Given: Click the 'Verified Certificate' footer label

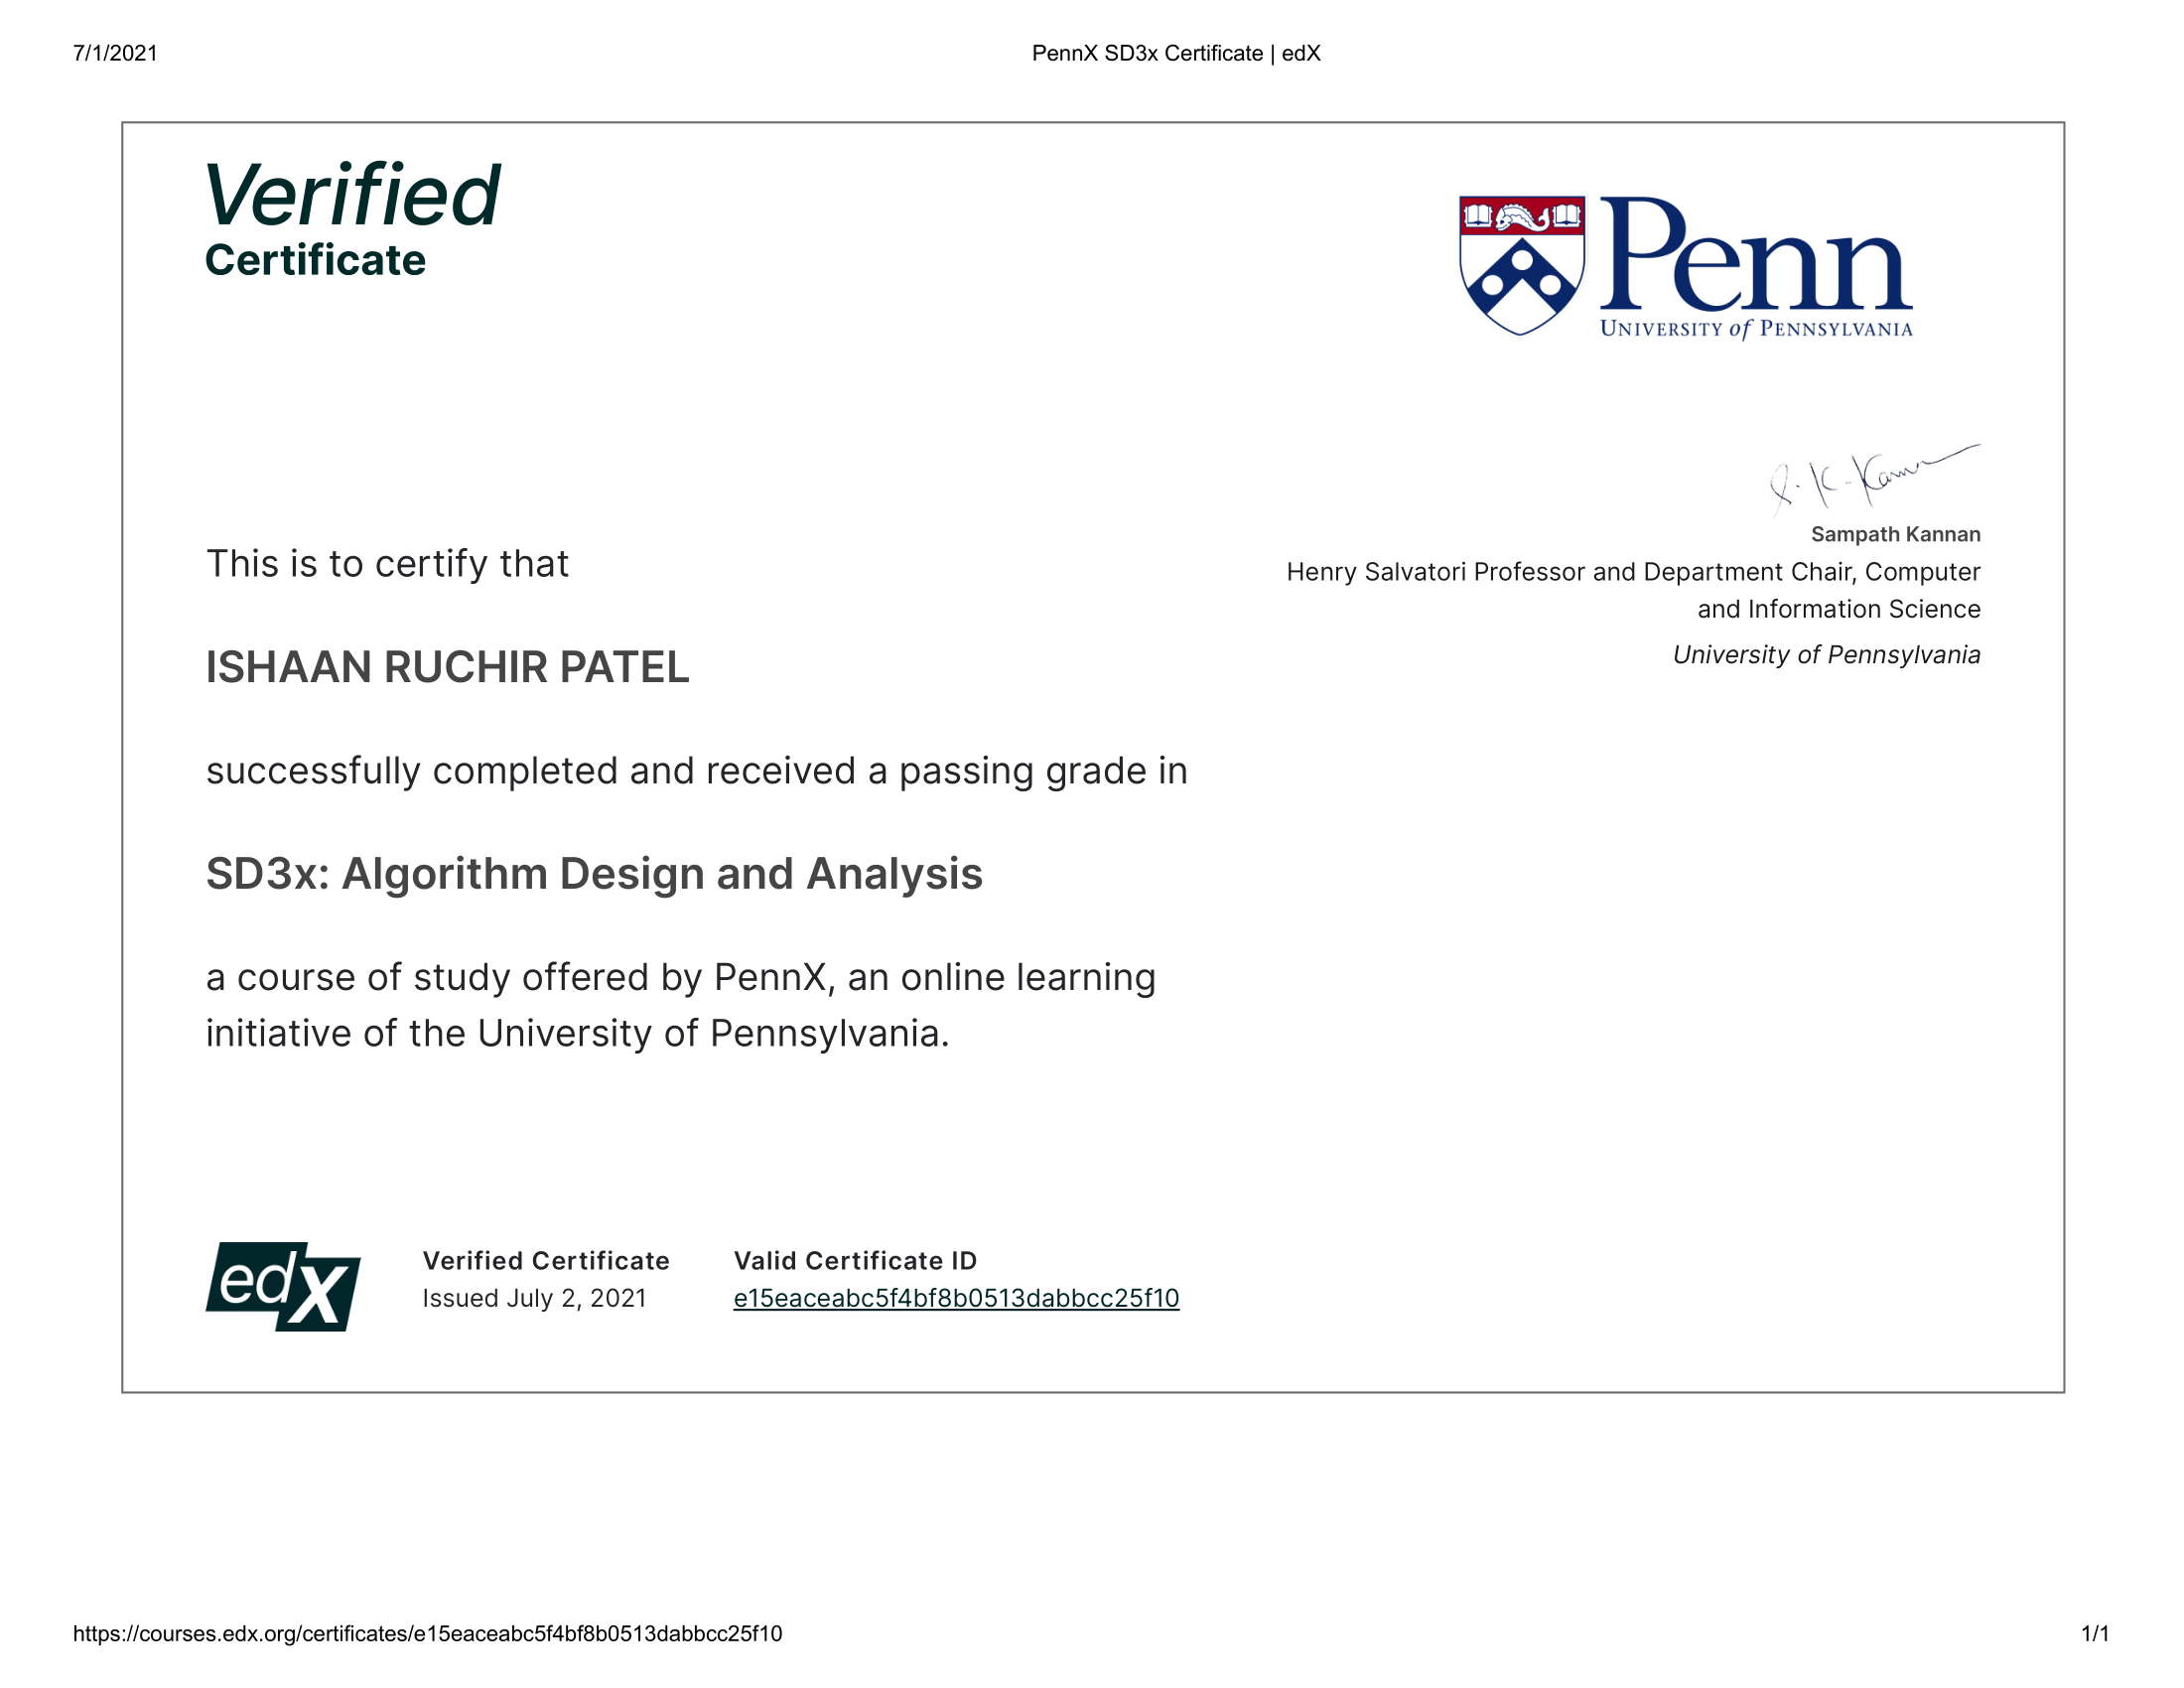Looking at the screenshot, I should click(546, 1260).
